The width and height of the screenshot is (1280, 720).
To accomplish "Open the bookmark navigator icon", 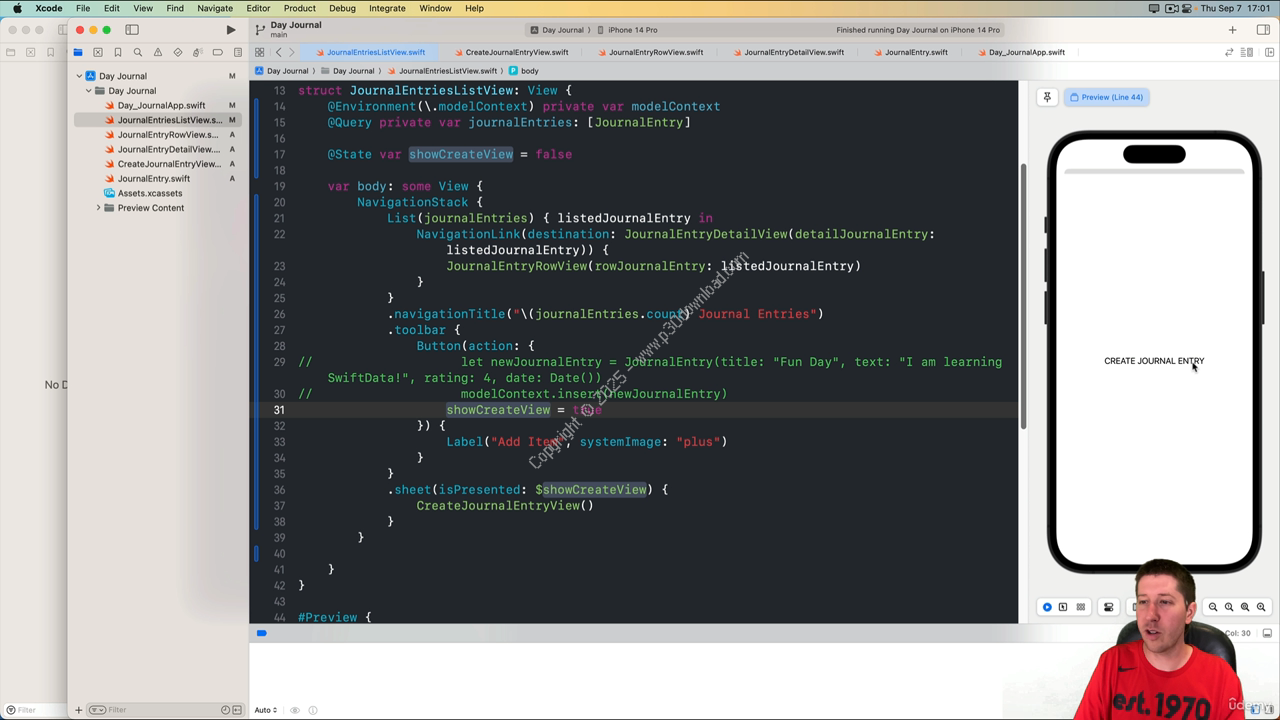I will pyautogui.click(x=118, y=52).
